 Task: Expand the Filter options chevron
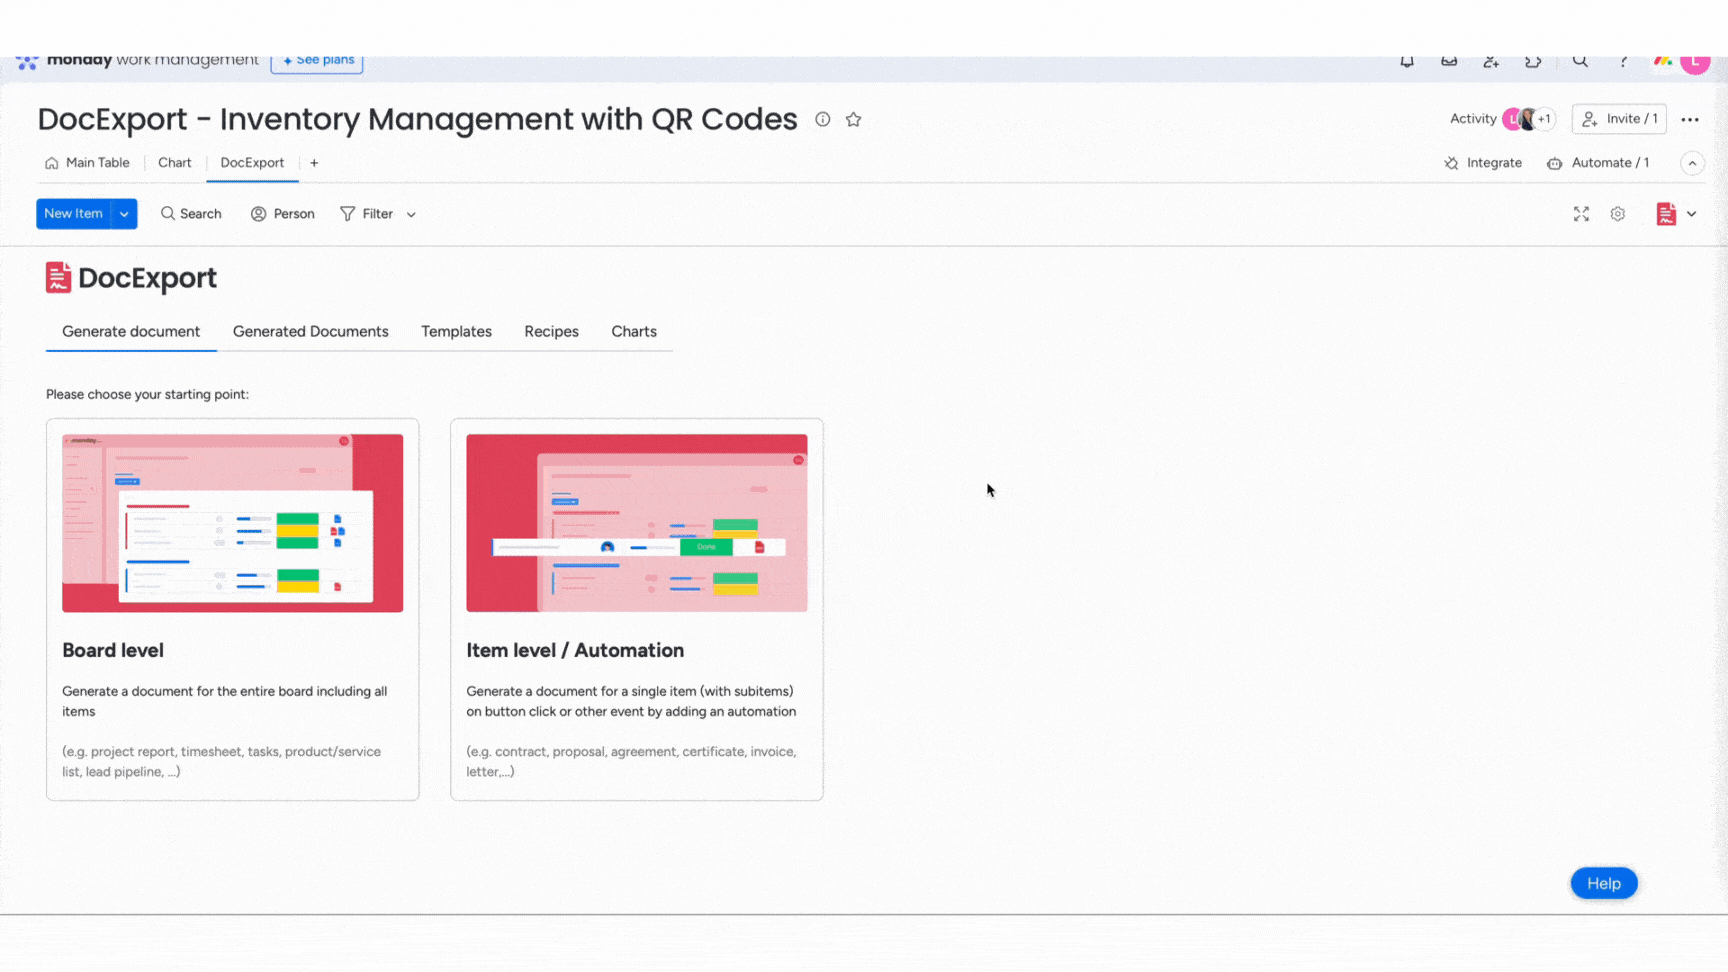click(x=411, y=215)
